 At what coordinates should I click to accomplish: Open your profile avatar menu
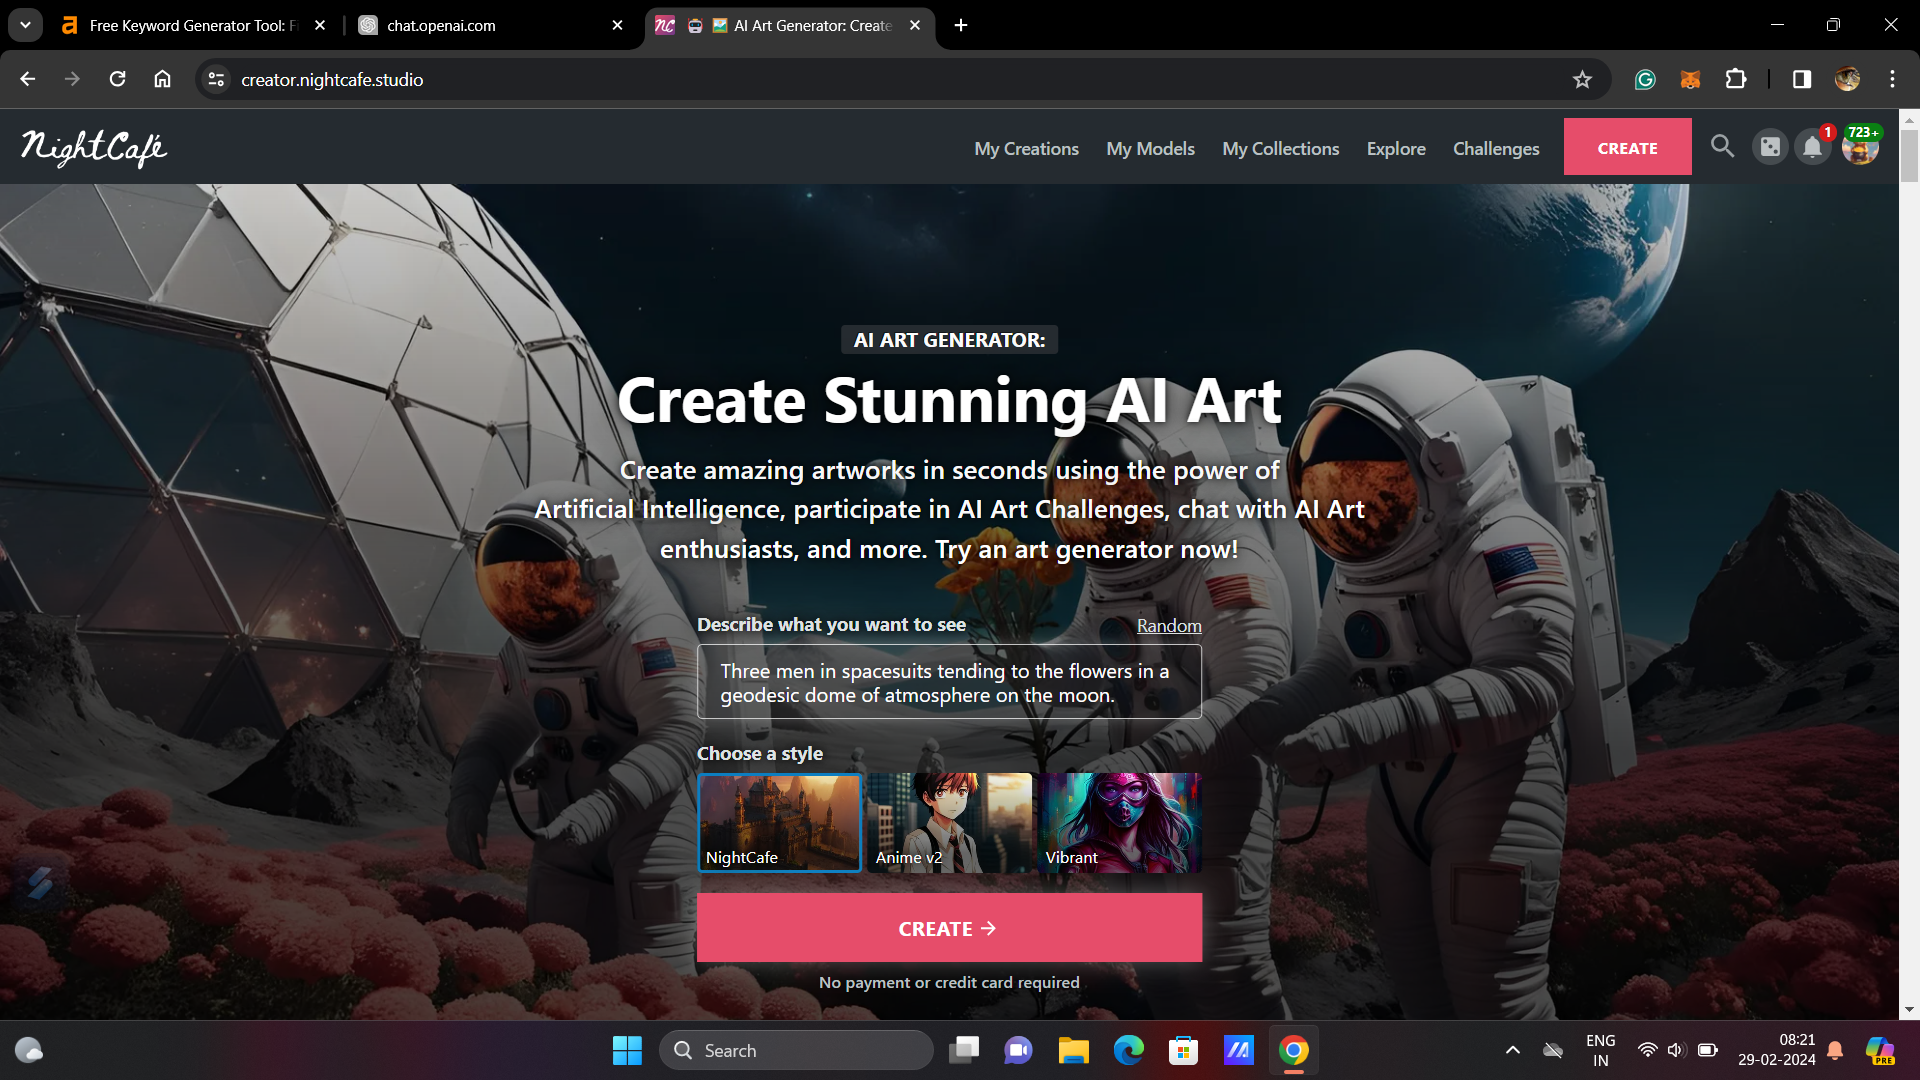tap(1860, 147)
